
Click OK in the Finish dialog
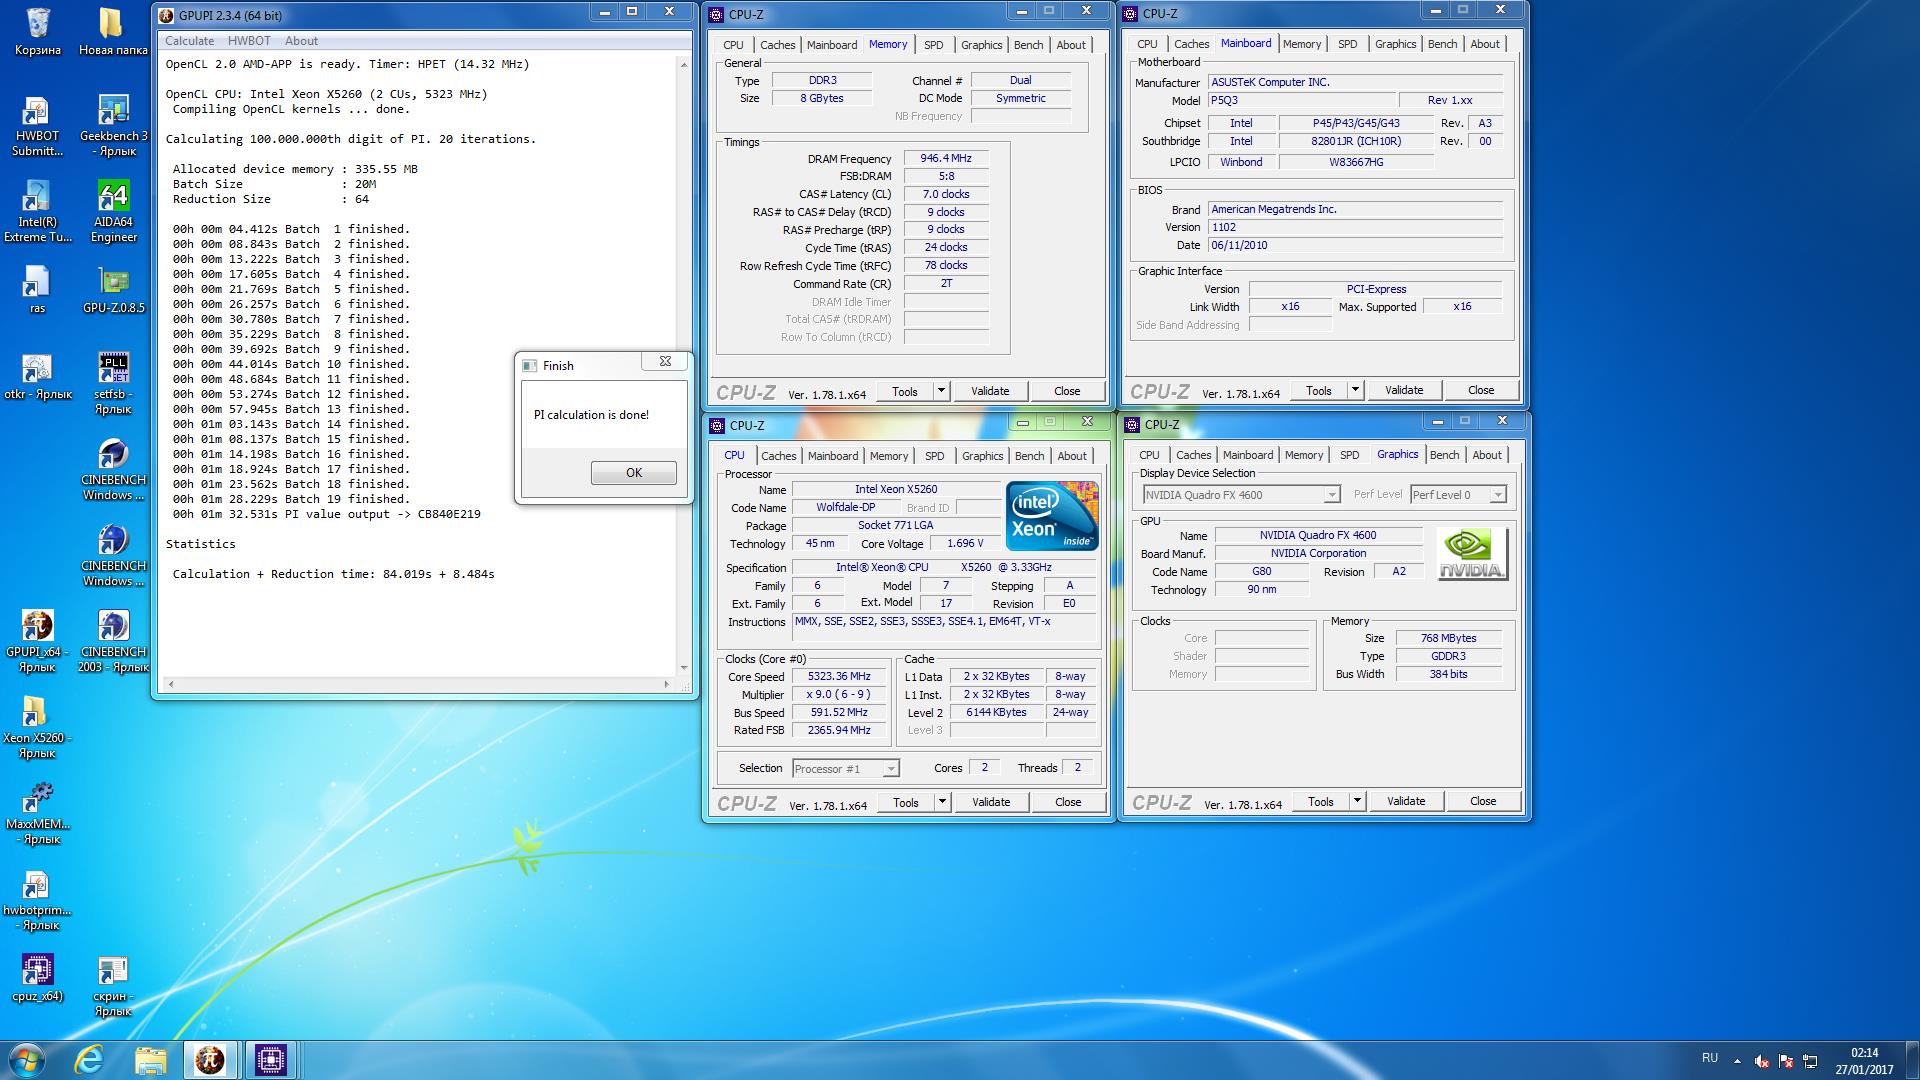(634, 473)
